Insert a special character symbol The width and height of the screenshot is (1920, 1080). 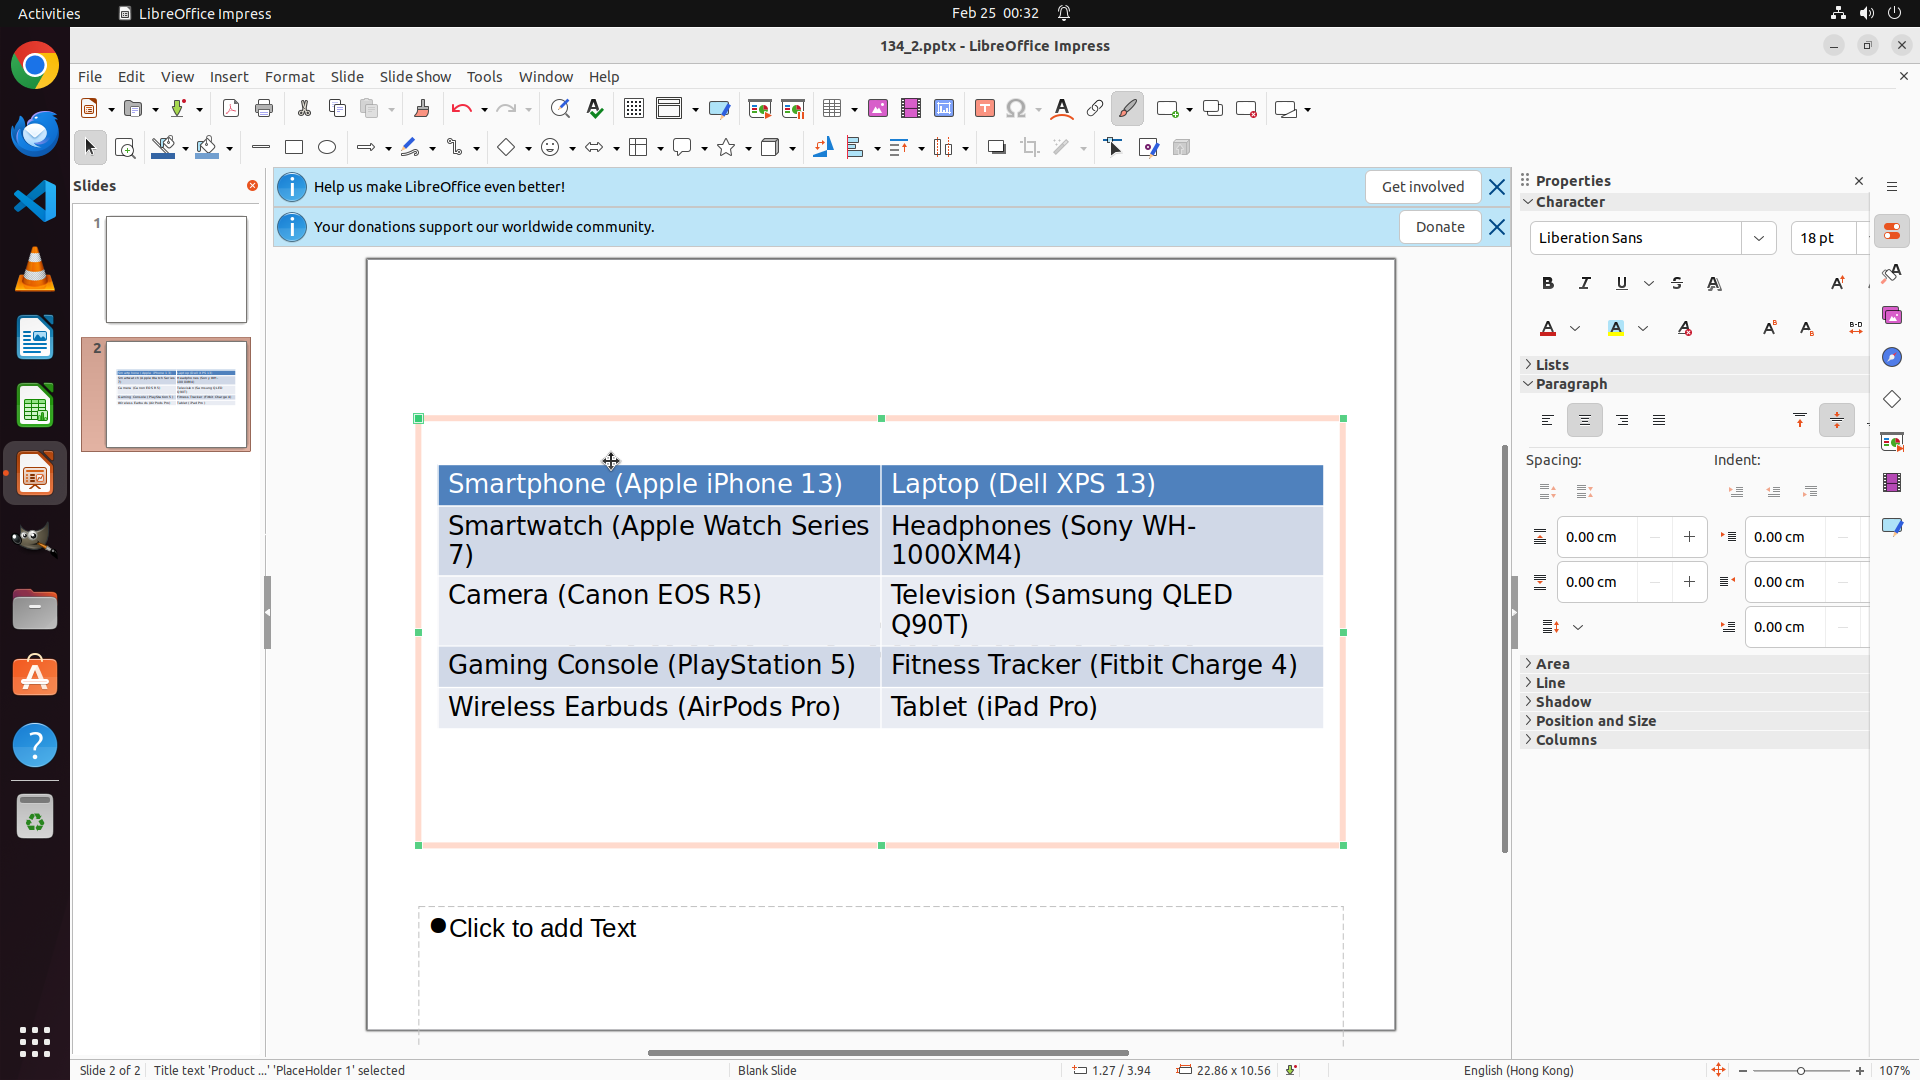click(1016, 109)
